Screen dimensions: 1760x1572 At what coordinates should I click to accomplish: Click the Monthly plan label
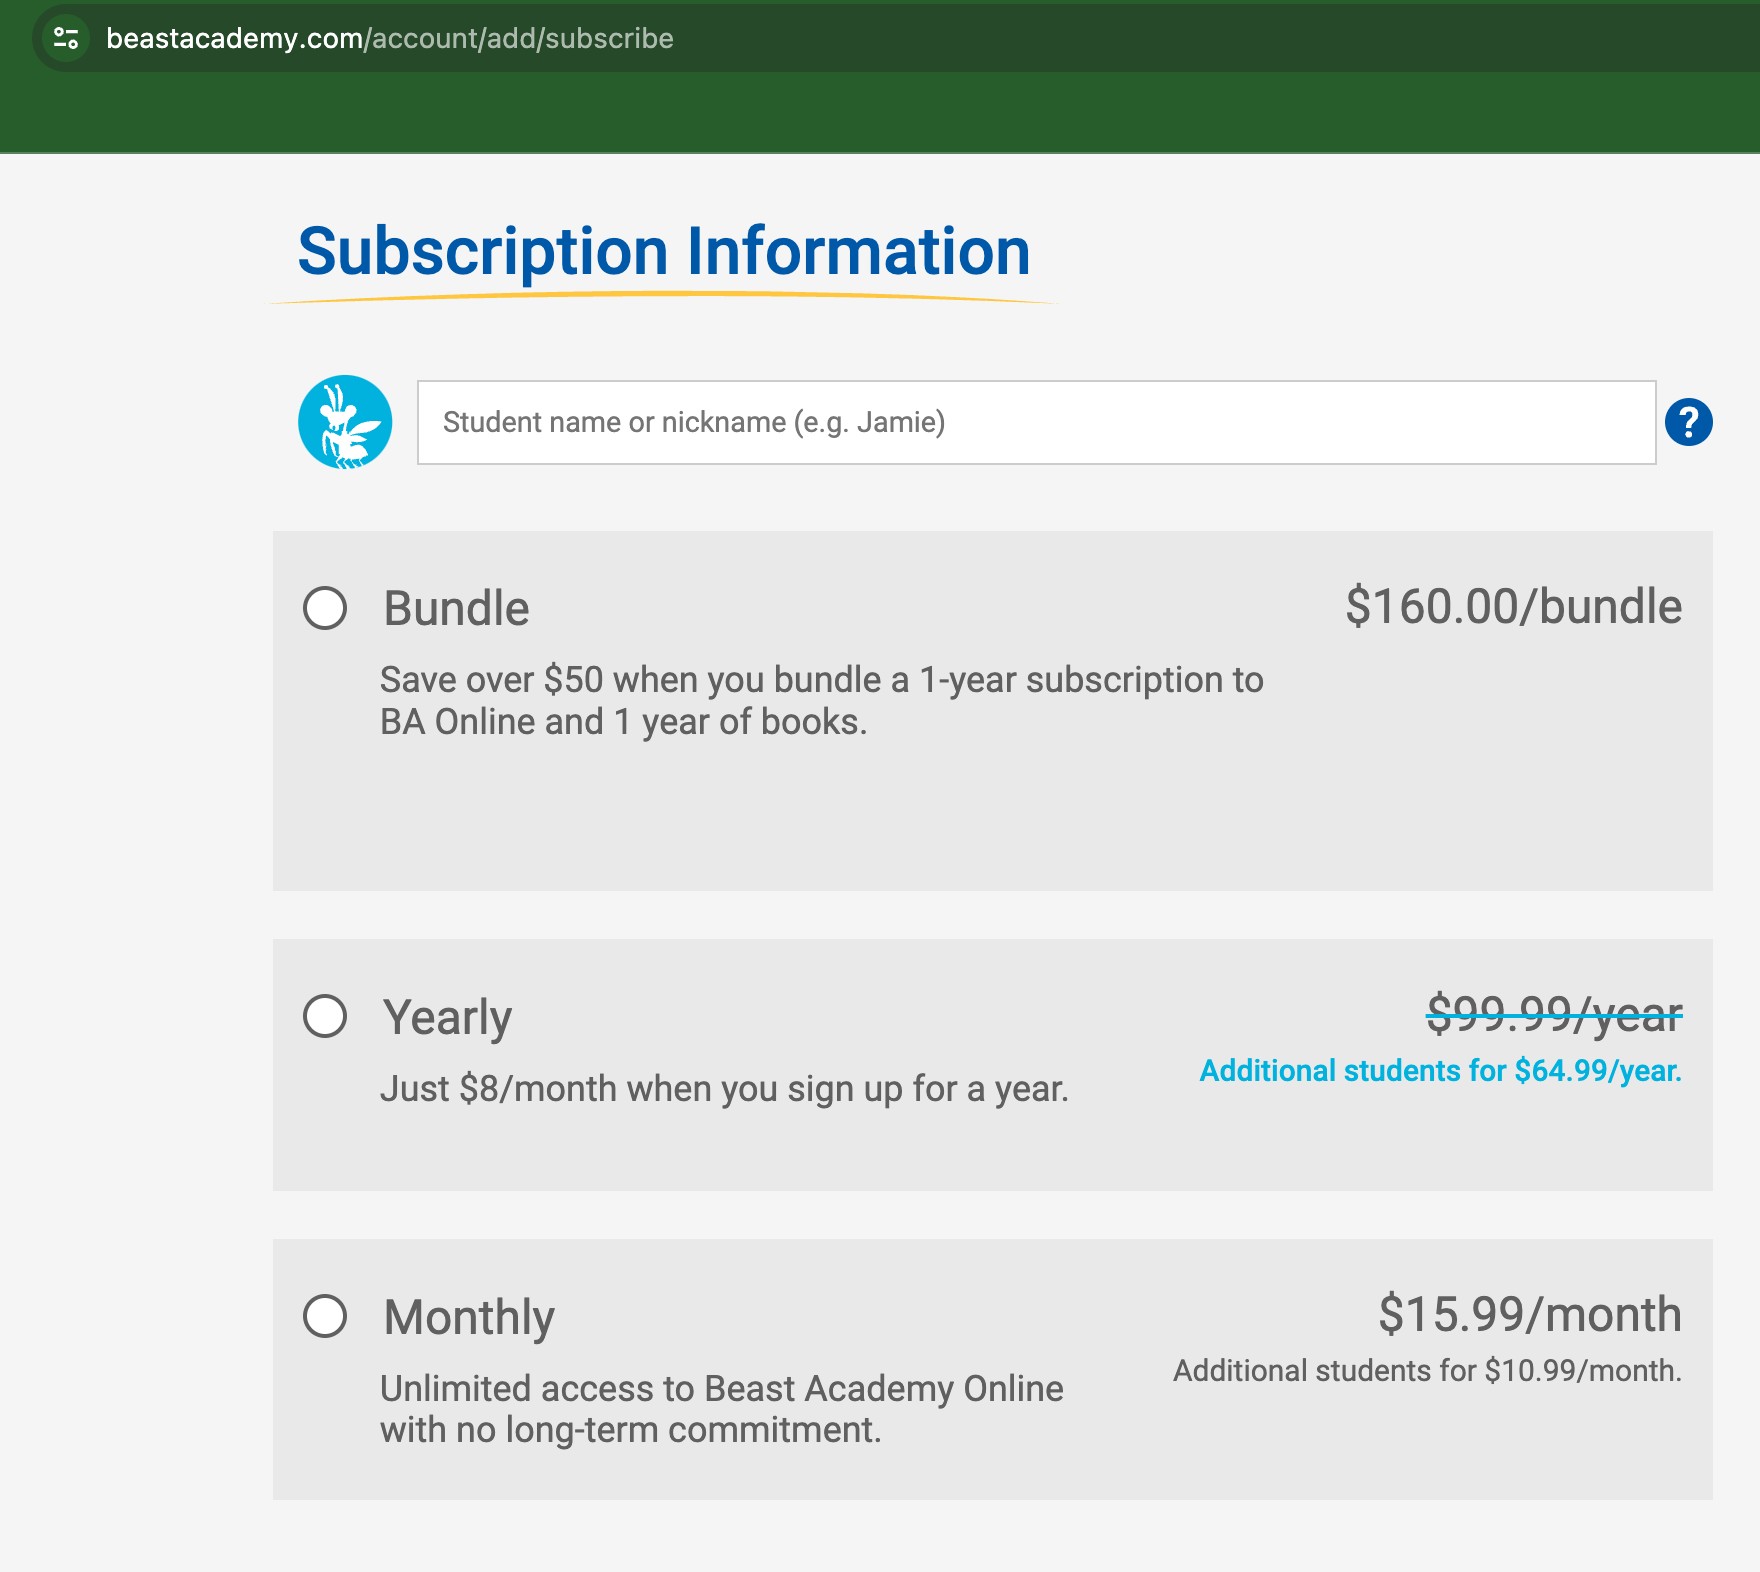point(469,1318)
